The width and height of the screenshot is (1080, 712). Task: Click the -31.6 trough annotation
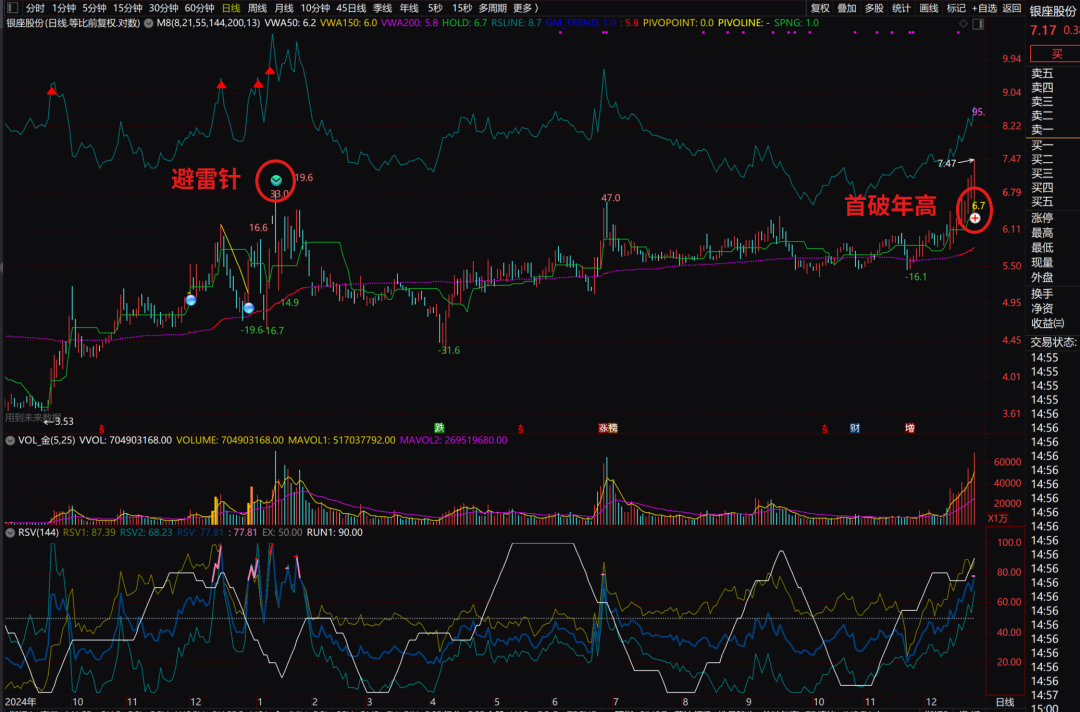tap(448, 350)
